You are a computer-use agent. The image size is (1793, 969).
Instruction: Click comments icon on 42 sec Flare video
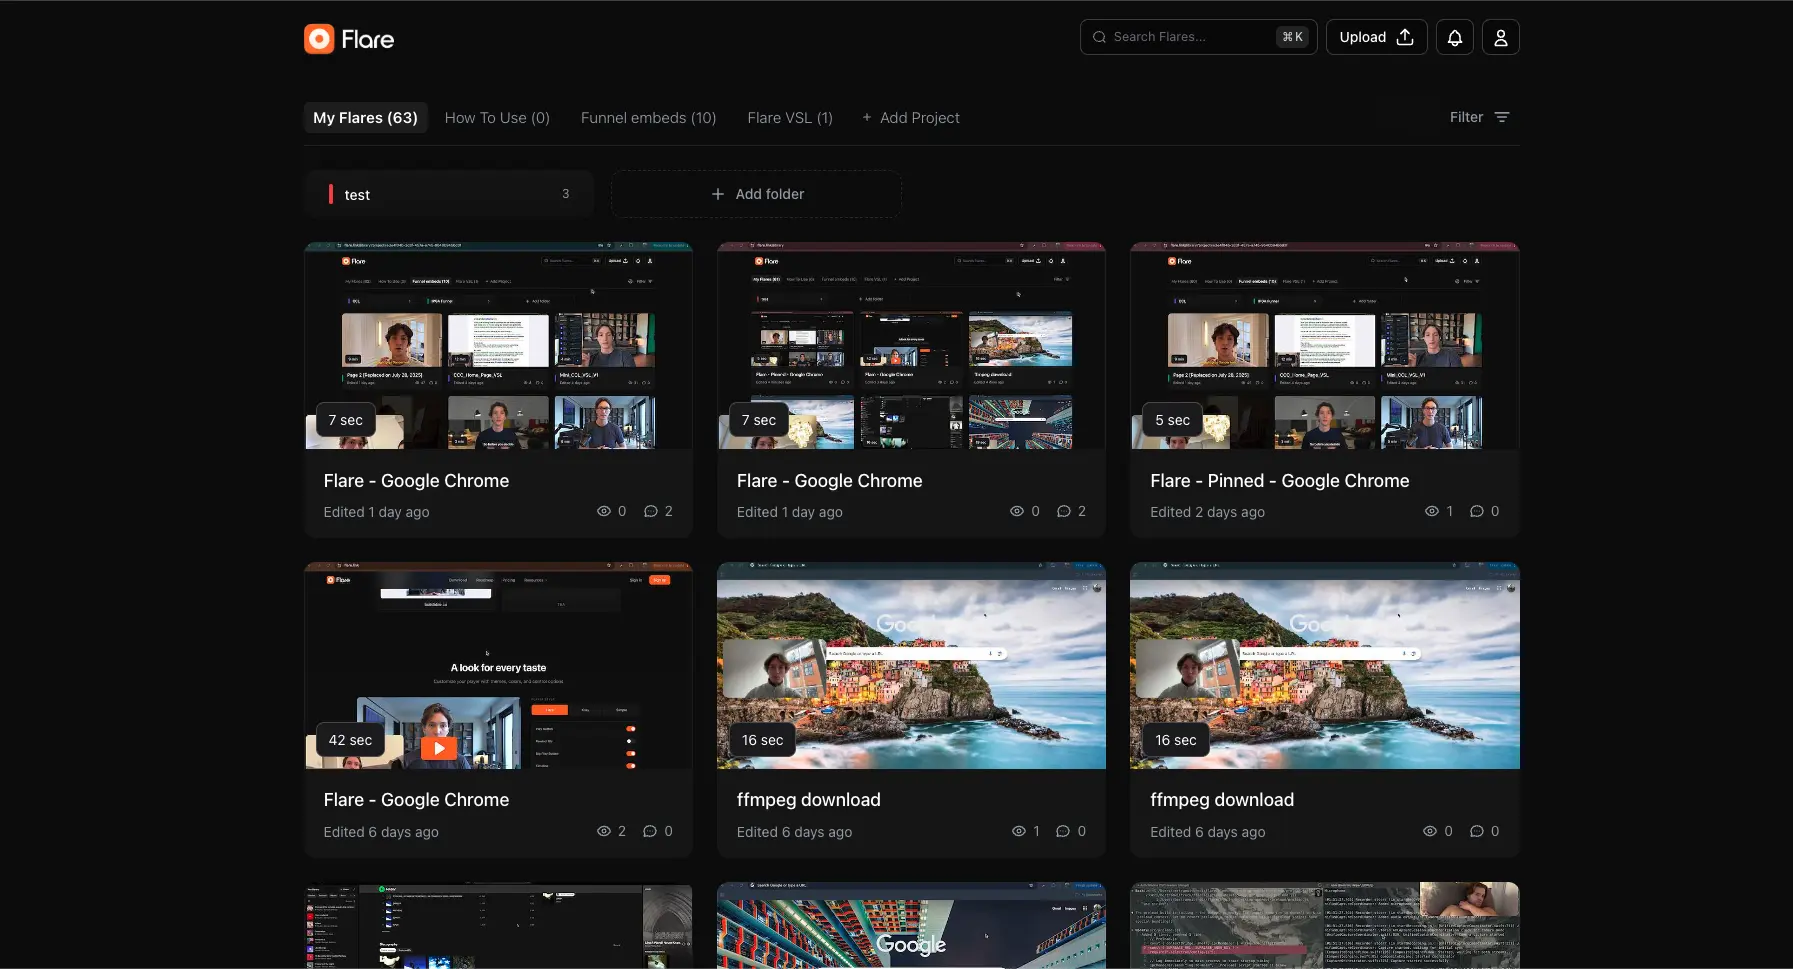(650, 831)
